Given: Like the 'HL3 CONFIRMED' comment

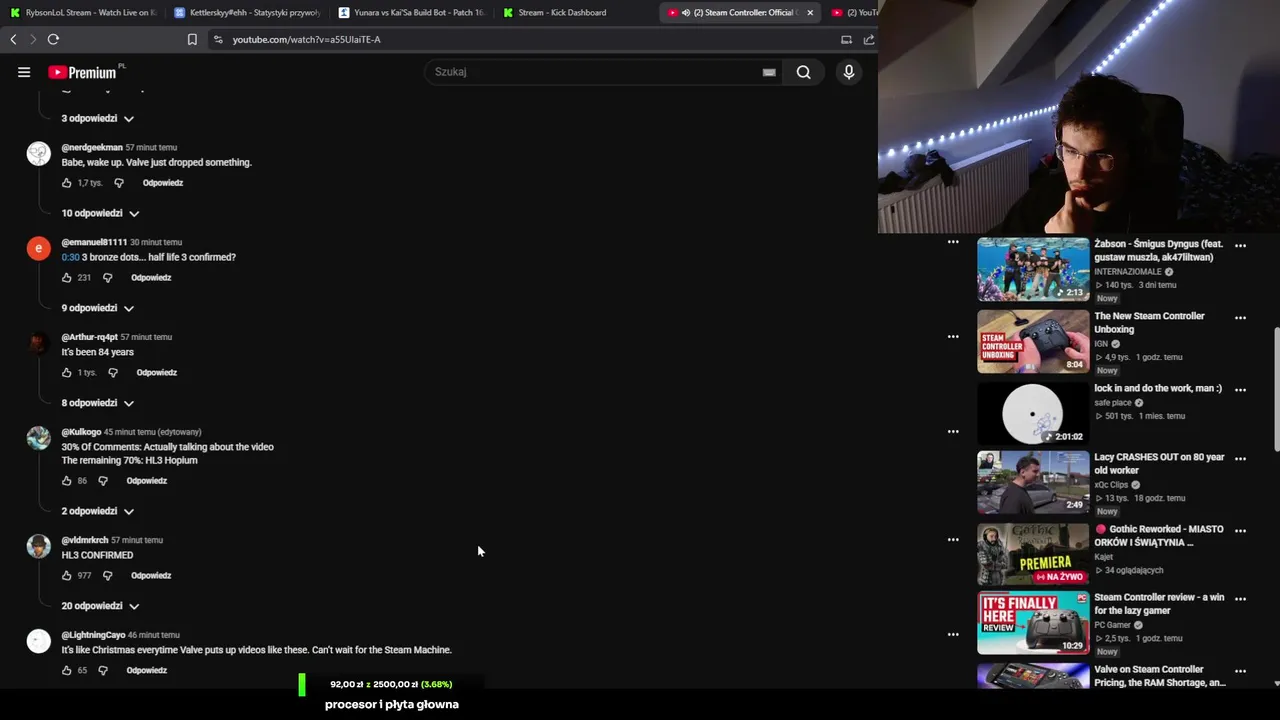Looking at the screenshot, I should click(x=67, y=576).
